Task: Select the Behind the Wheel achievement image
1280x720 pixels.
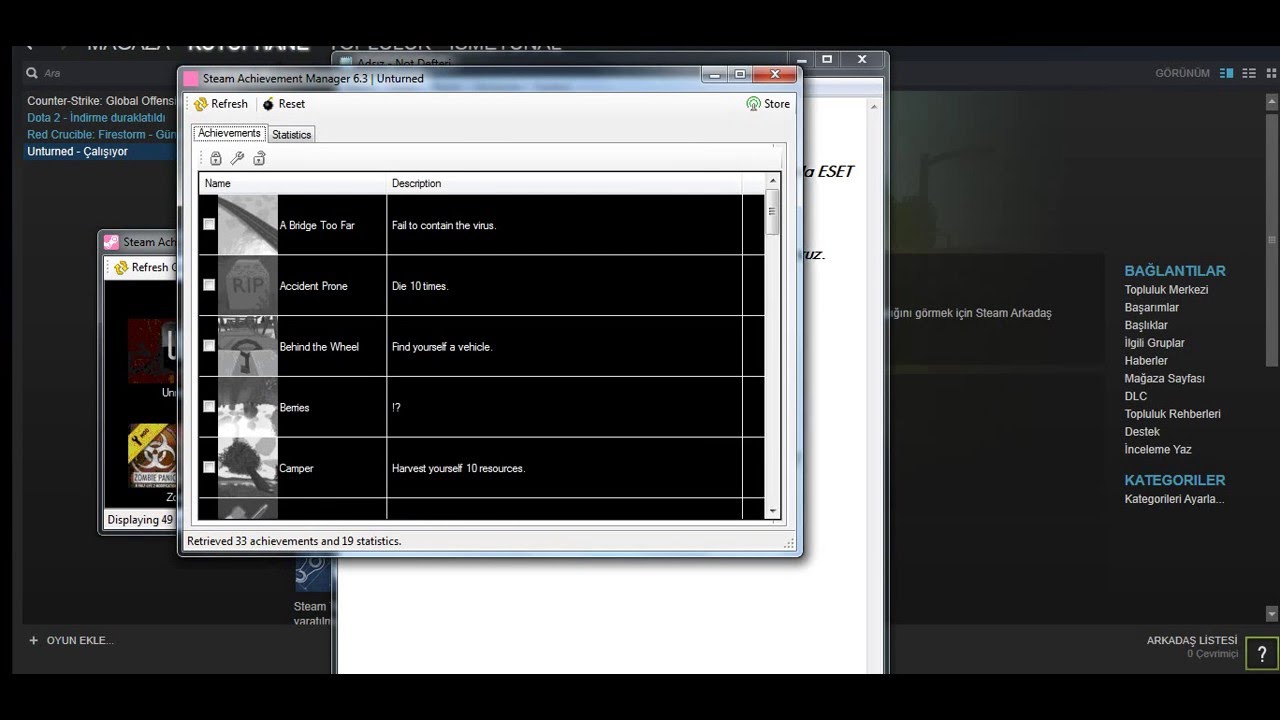Action: click(247, 347)
